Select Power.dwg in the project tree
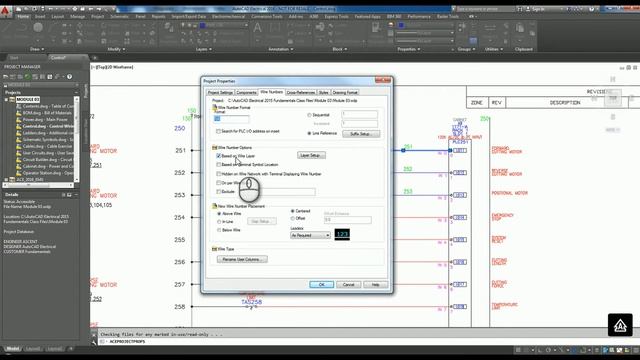Screen dimensions: 640x360 (x=45, y=120)
